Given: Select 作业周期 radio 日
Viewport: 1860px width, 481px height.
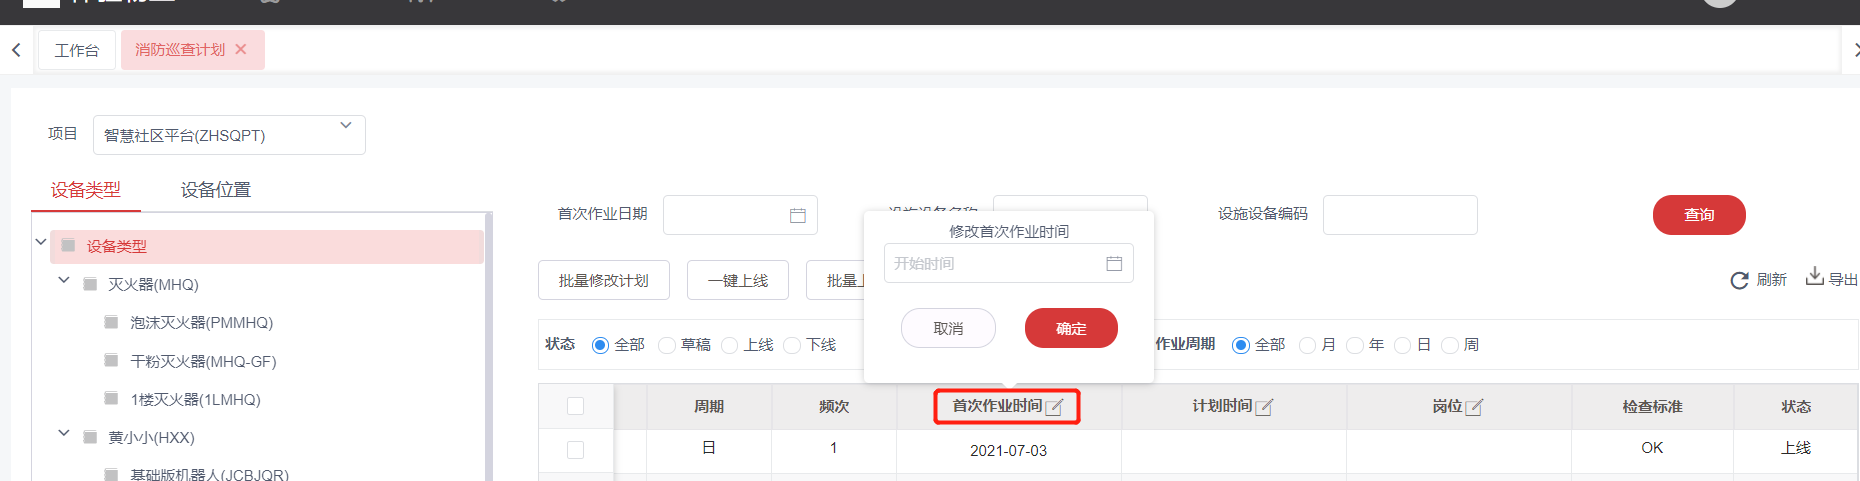Looking at the screenshot, I should point(1402,345).
